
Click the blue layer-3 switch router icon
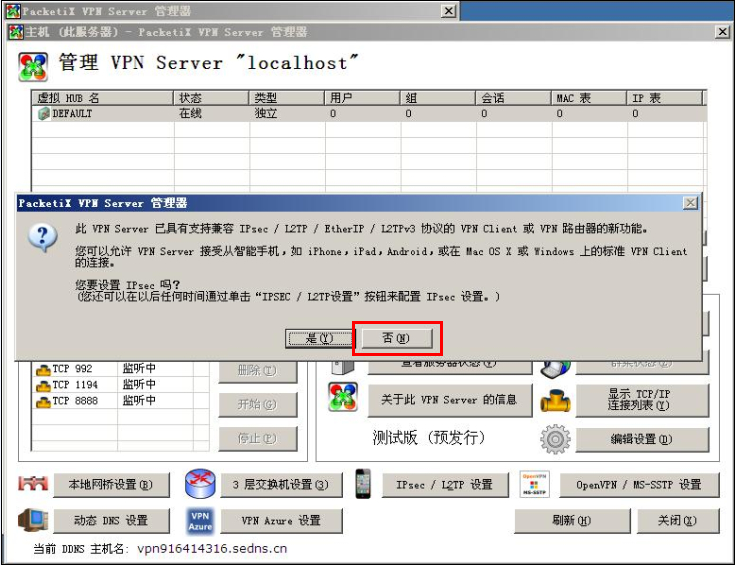coord(200,483)
